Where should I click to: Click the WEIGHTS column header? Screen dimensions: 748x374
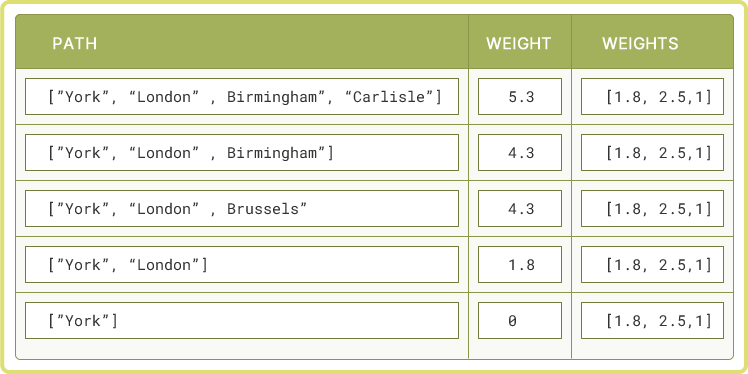(640, 43)
